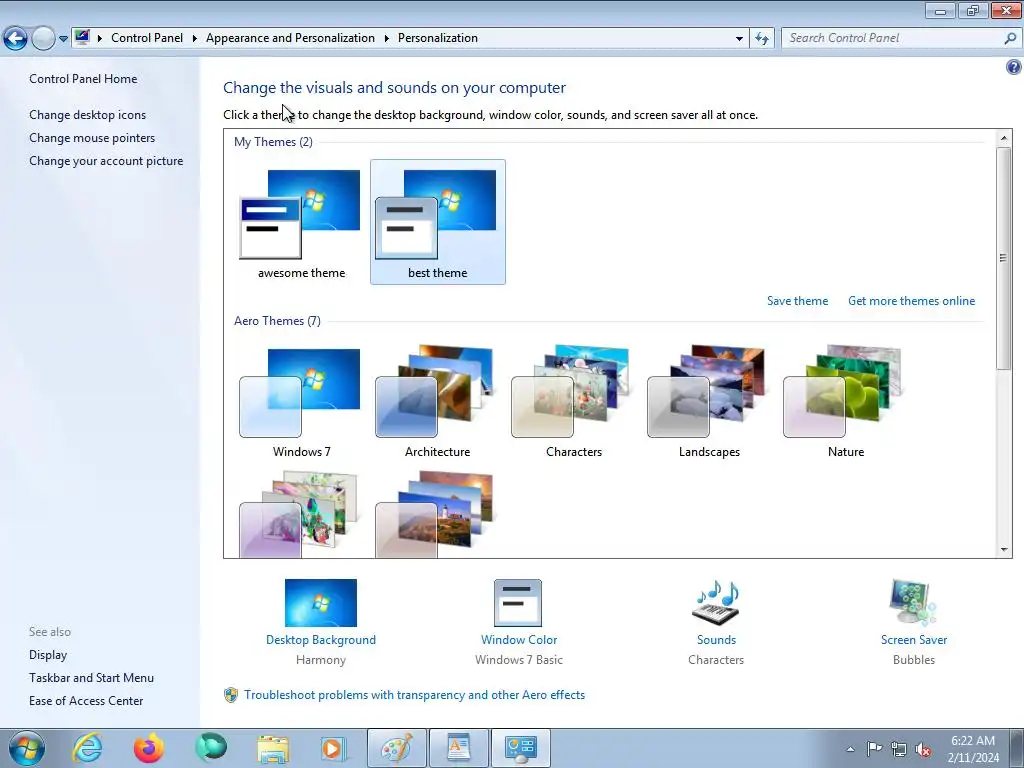Open Change mouse pointers link
1024x768 pixels.
[x=92, y=138]
